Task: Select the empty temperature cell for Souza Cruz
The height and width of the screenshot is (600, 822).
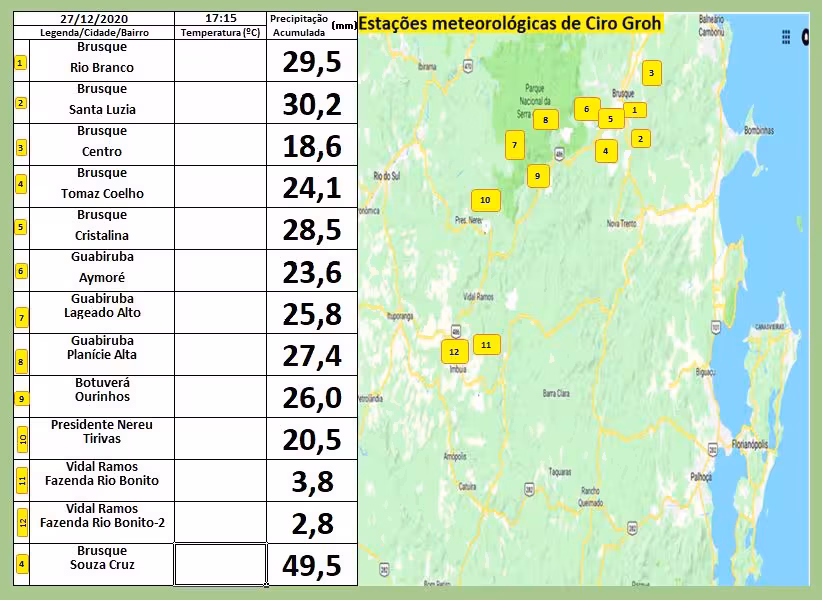Action: tap(220, 564)
